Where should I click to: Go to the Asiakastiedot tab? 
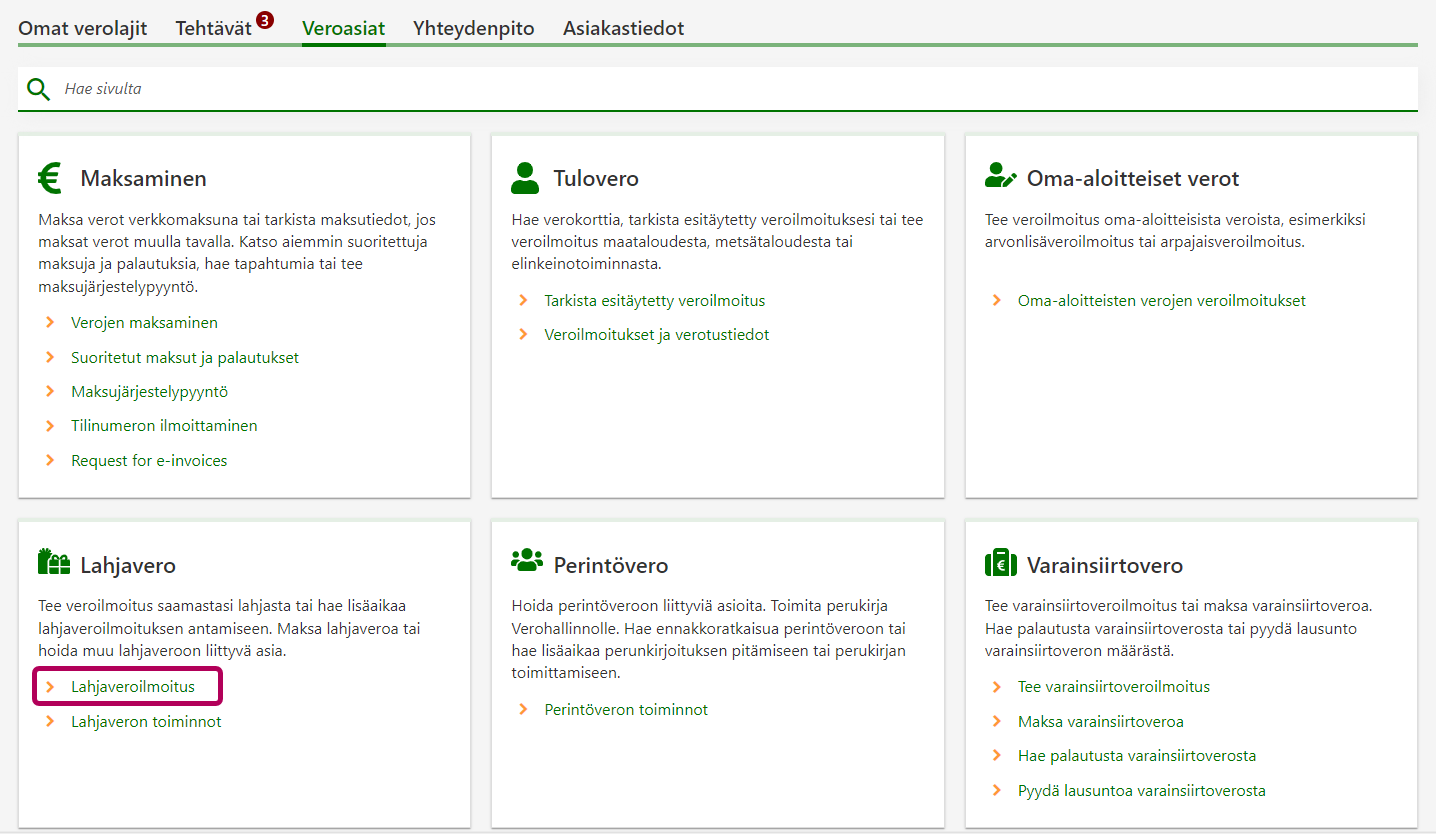pos(623,28)
